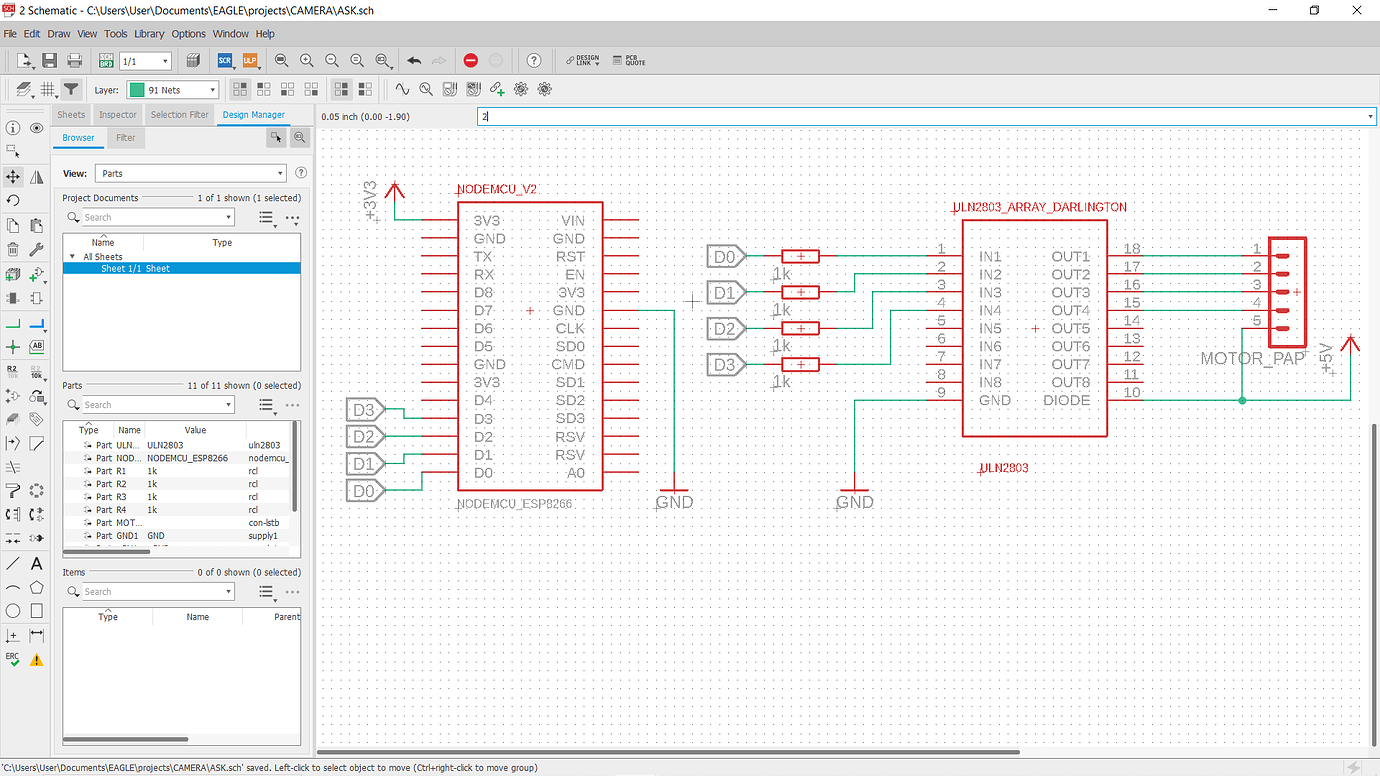Open the ULP script icon

249,61
